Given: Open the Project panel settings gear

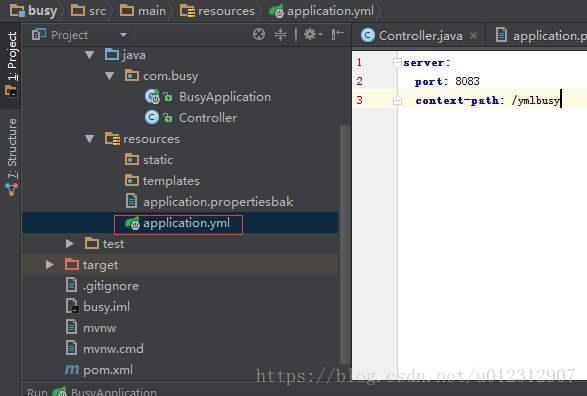Looking at the screenshot, I should (310, 34).
